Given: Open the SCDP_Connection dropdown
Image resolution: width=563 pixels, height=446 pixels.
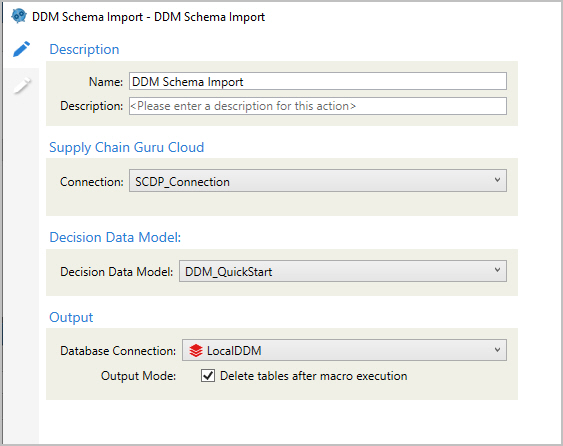Looking at the screenshot, I should click(x=318, y=181).
